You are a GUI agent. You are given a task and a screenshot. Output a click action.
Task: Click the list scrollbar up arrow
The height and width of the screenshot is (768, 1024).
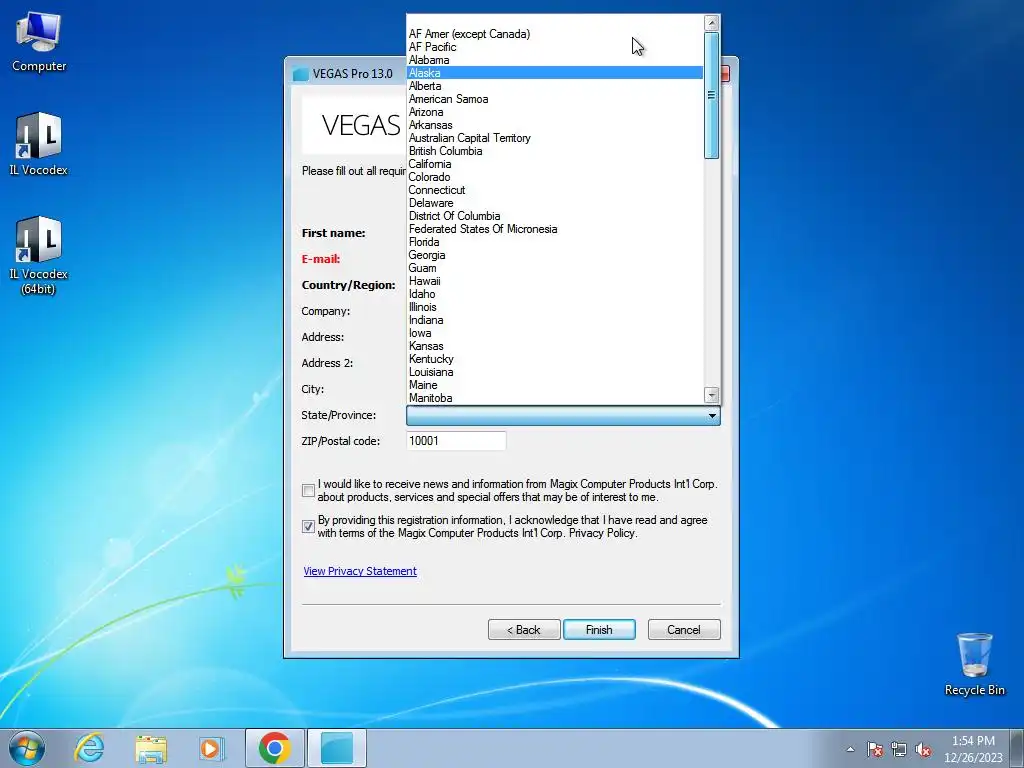(x=712, y=24)
